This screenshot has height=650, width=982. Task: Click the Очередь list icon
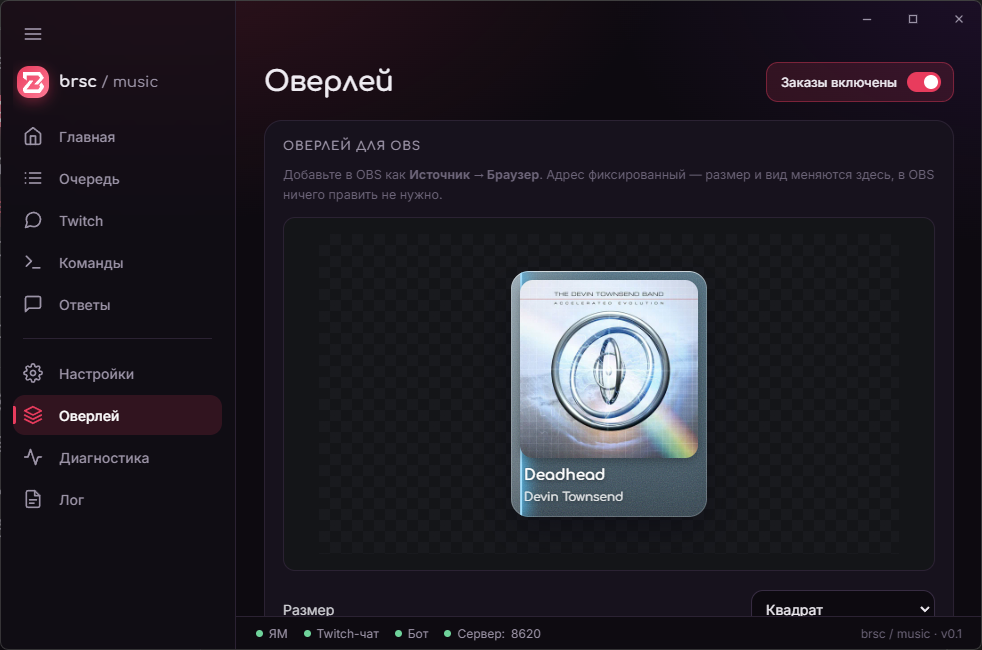[33, 178]
